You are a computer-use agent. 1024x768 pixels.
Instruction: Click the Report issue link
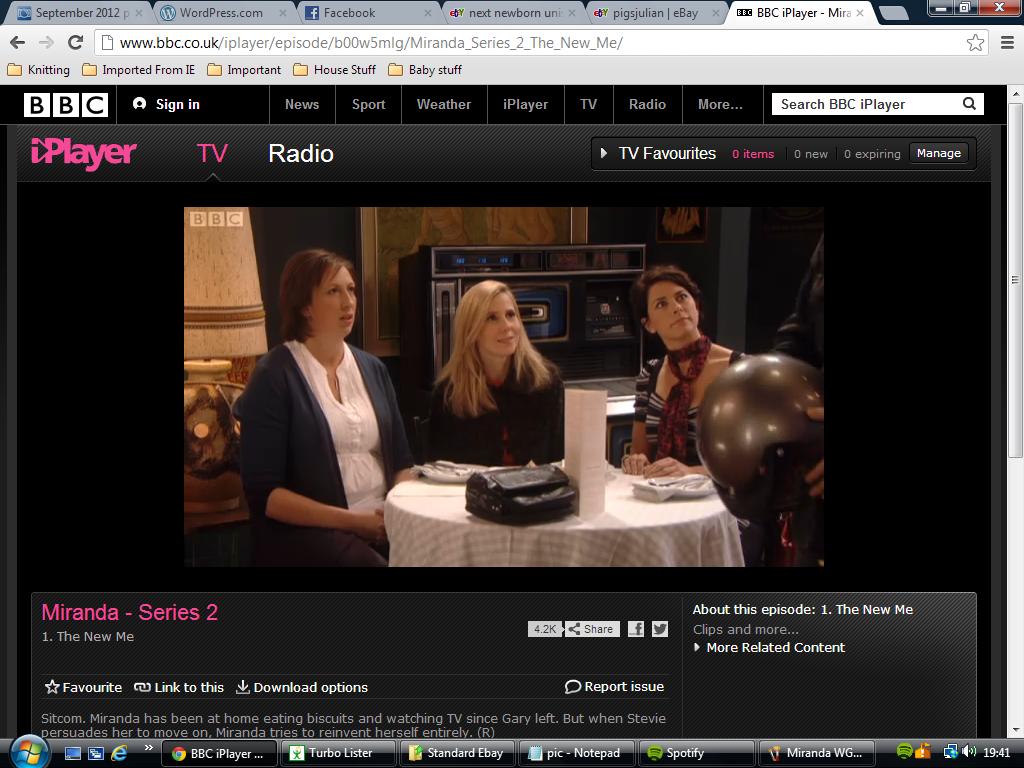(615, 686)
